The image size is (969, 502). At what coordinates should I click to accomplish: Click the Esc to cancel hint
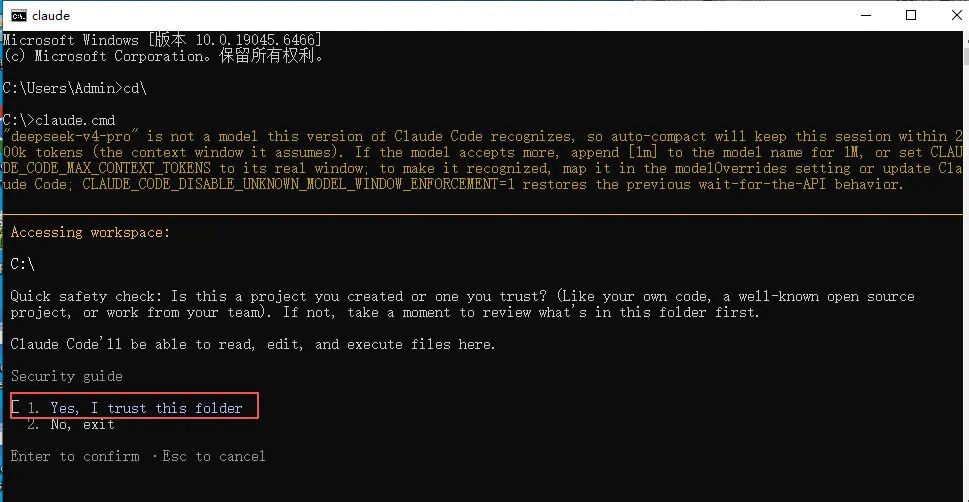tap(214, 456)
